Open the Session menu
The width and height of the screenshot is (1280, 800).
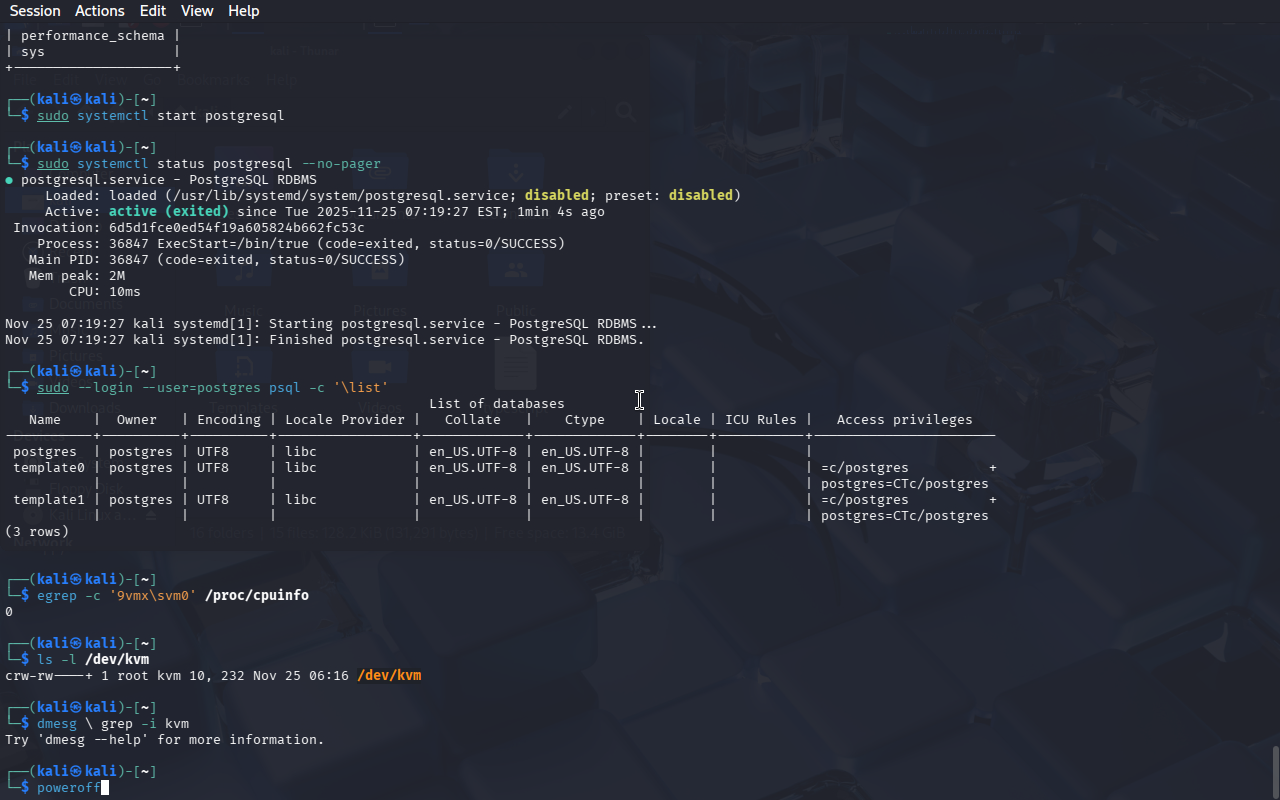35,11
